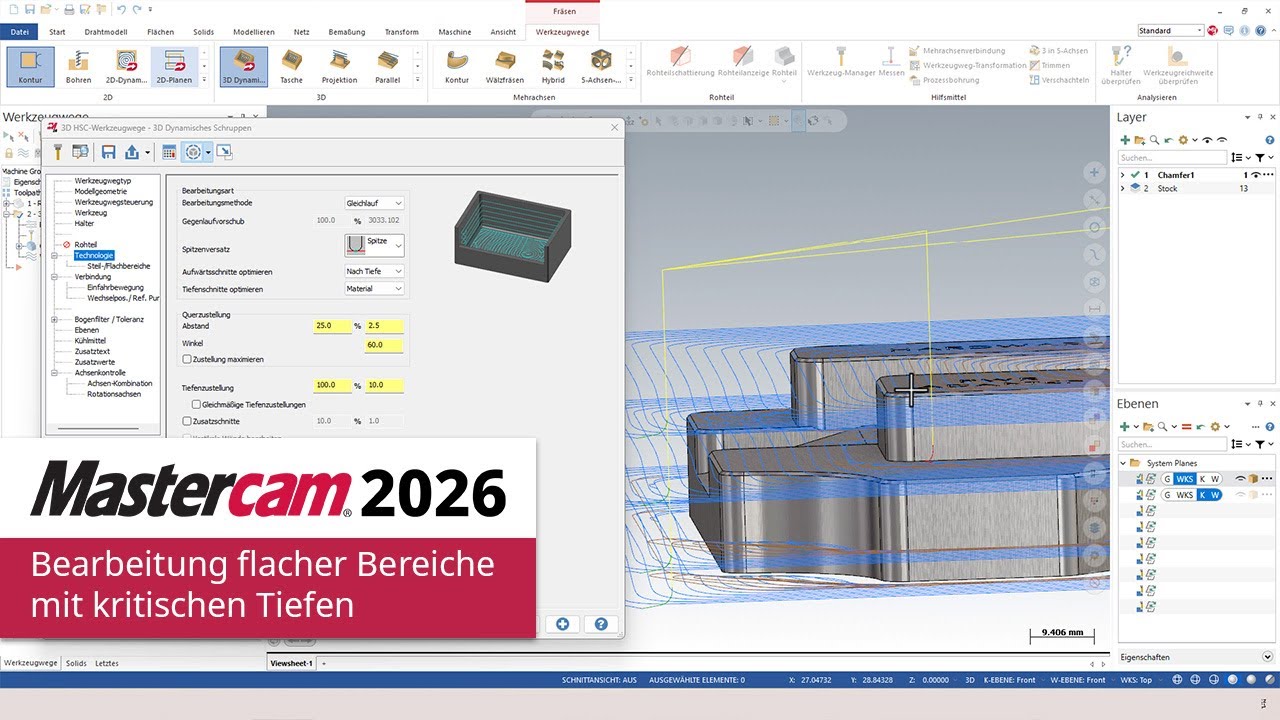This screenshot has height=720, width=1280.
Task: Select the 2D-Dynamisch toolpath icon
Action: coord(127,66)
